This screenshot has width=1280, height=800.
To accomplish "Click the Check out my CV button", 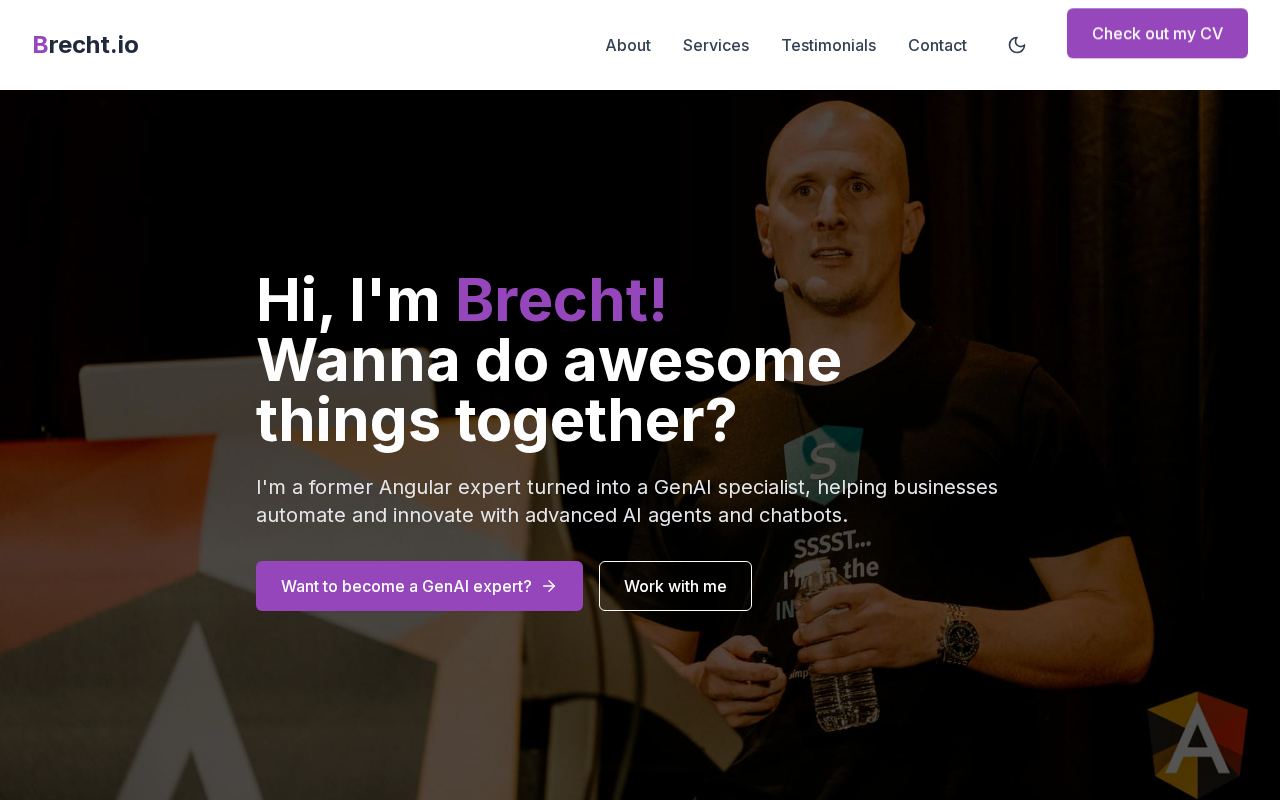I will tap(1157, 33).
